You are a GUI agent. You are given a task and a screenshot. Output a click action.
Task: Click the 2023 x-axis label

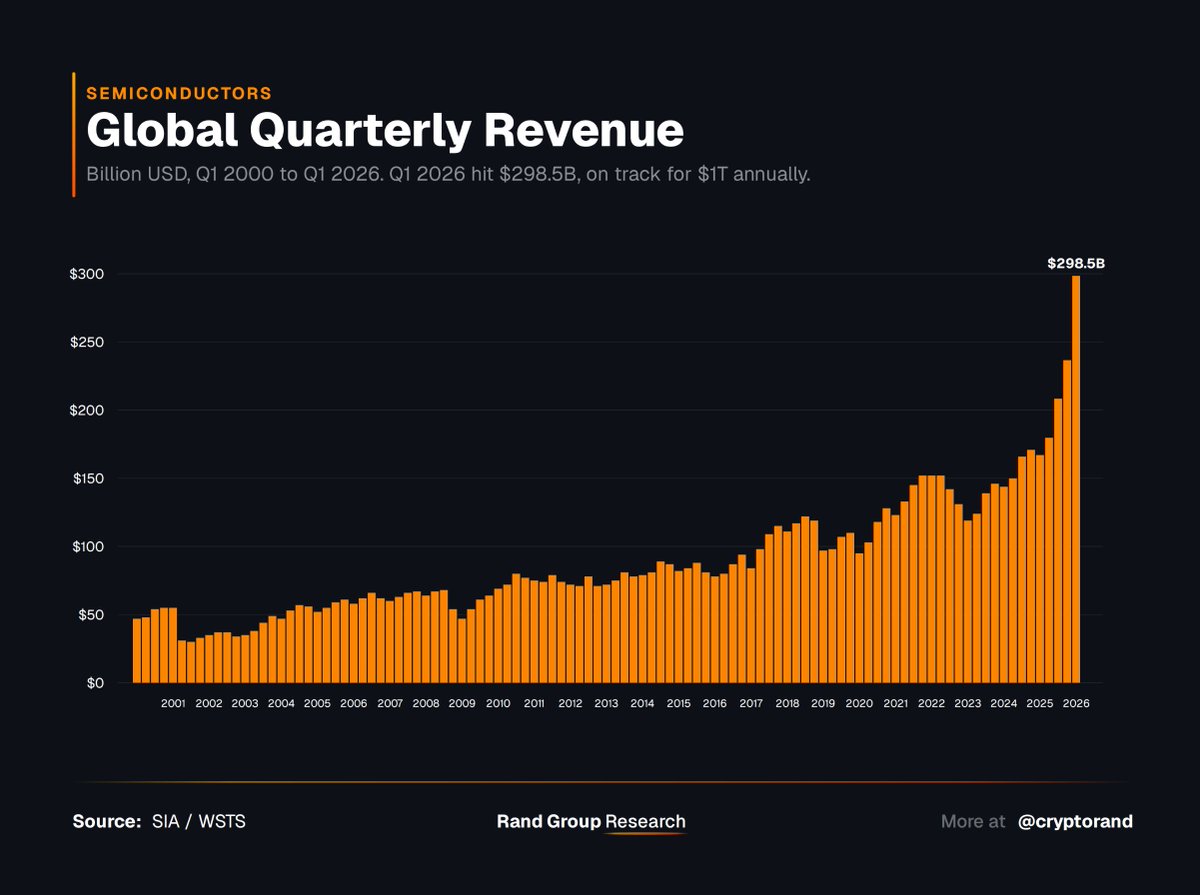pos(967,703)
